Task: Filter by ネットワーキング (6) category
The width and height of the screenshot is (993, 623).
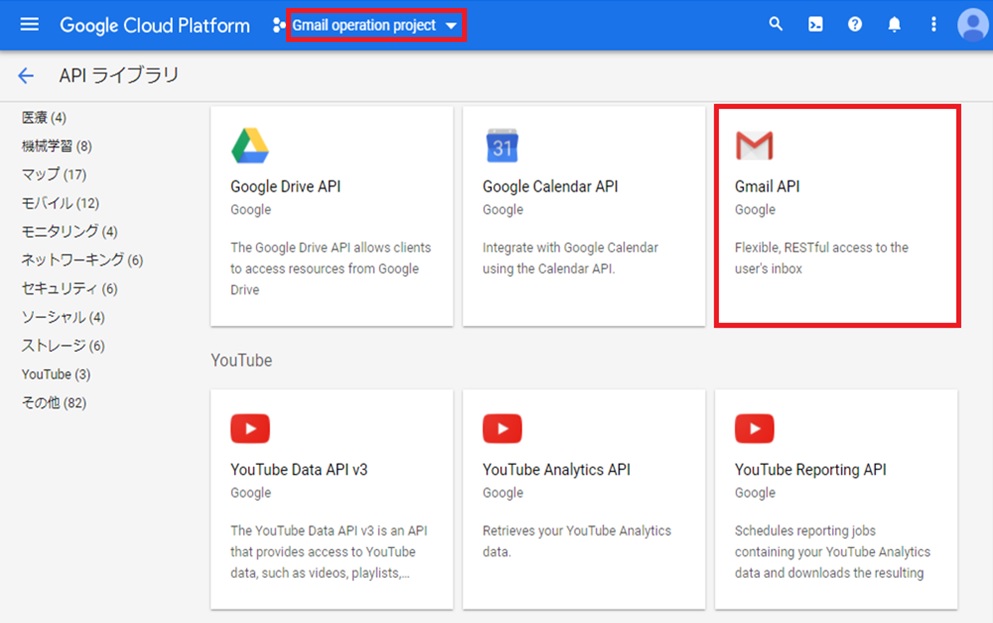Action: coord(82,260)
